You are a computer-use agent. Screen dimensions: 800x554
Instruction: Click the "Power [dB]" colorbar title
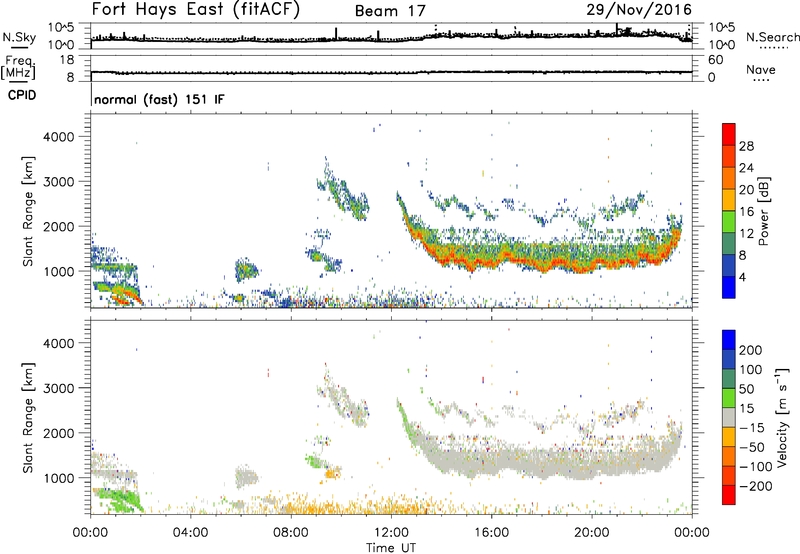764,211
